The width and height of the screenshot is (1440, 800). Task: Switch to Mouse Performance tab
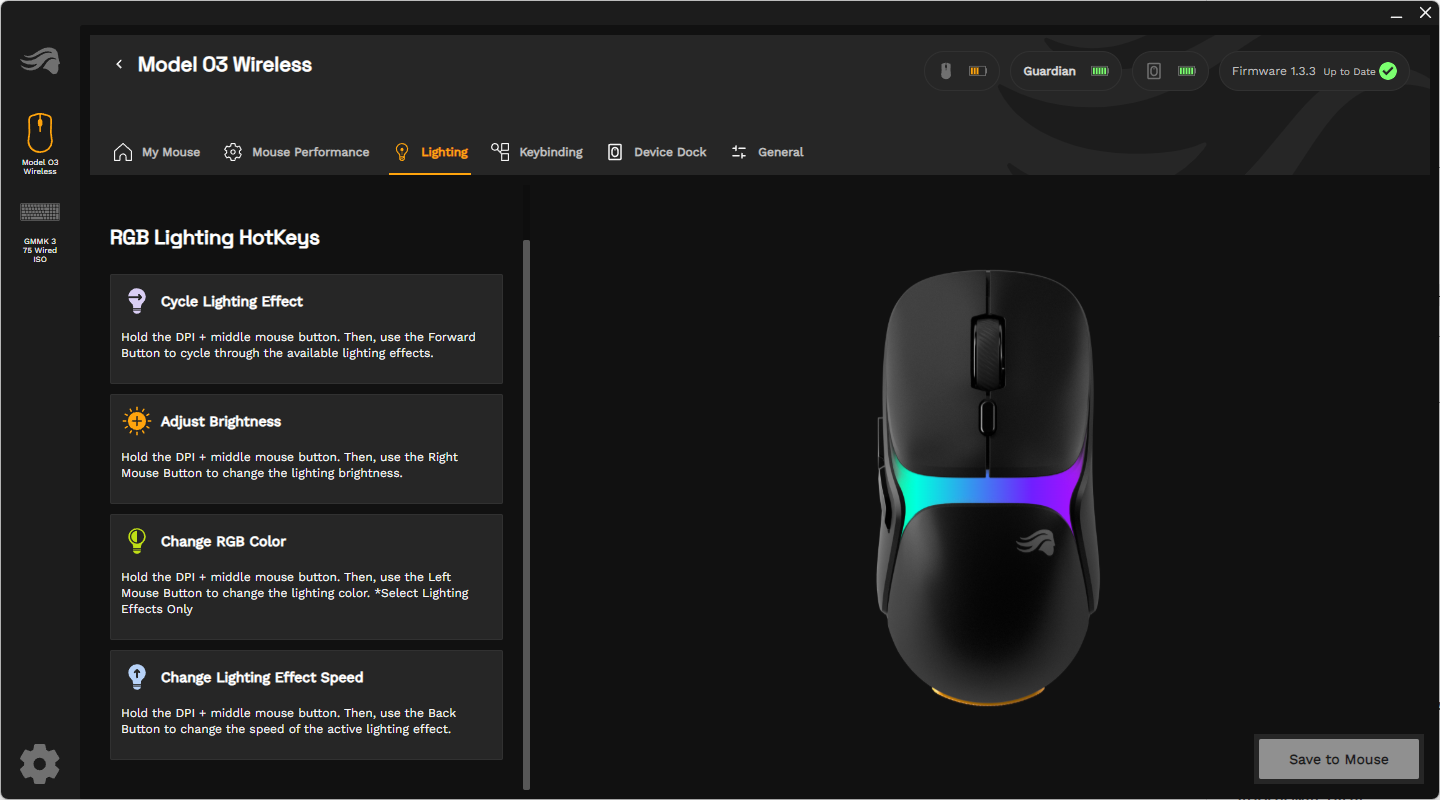[296, 152]
